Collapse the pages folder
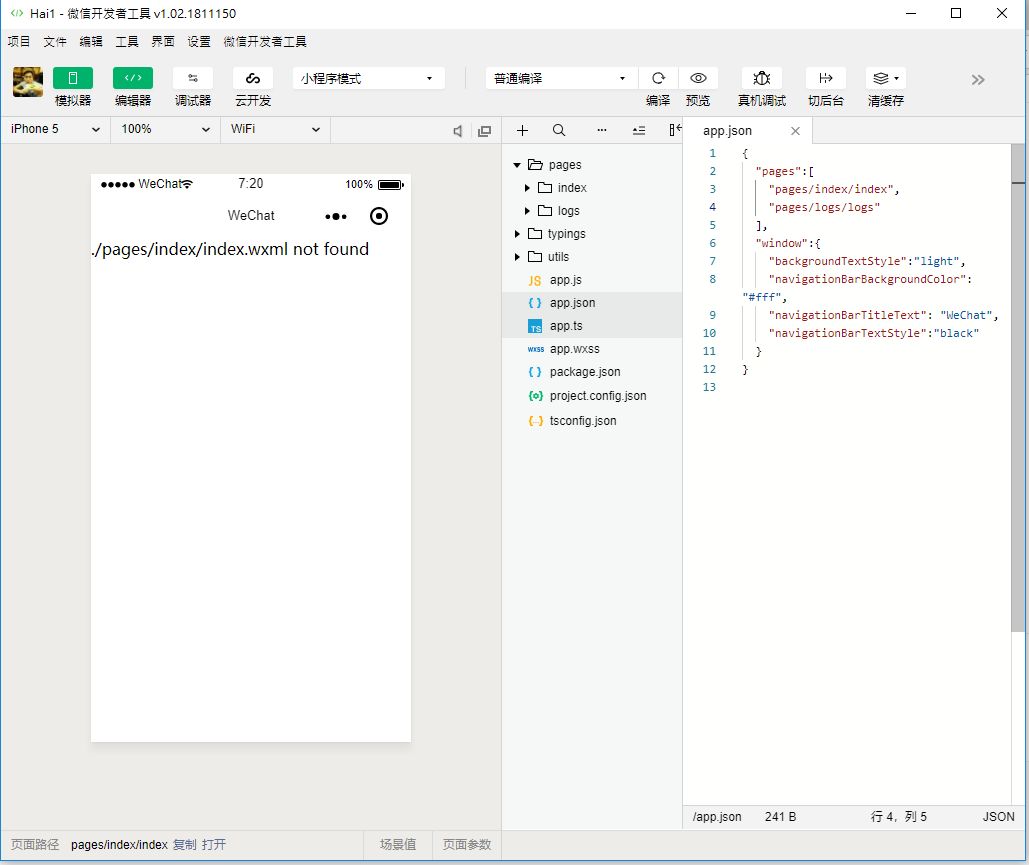Viewport: 1029px width, 865px height. (x=517, y=165)
